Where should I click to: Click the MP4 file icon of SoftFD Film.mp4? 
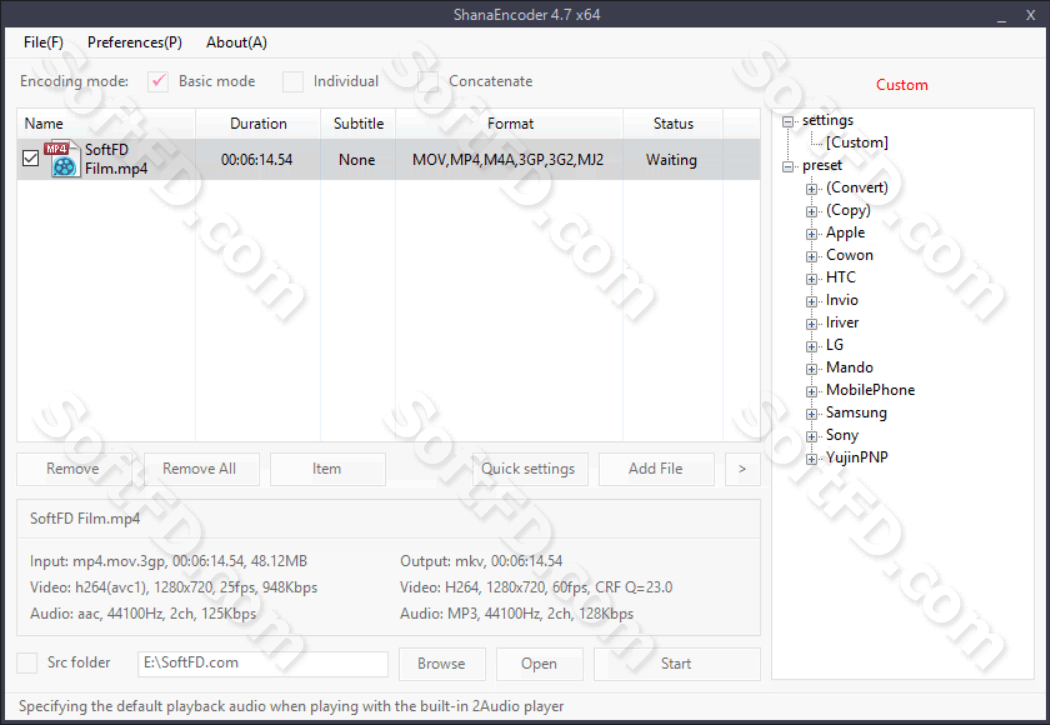(x=61, y=159)
